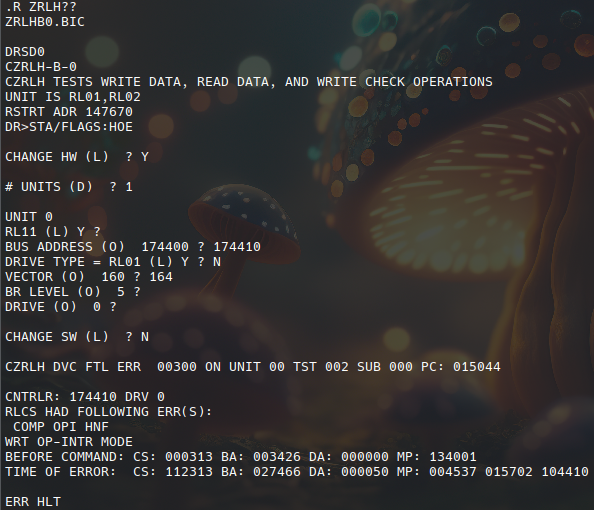Click the vector value 164
The height and width of the screenshot is (510, 594).
click(161, 277)
